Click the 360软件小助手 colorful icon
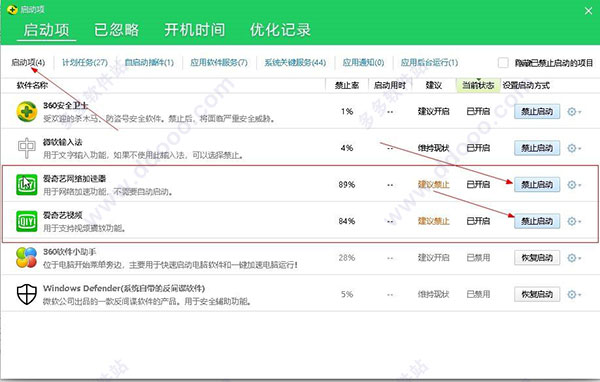 (27, 257)
